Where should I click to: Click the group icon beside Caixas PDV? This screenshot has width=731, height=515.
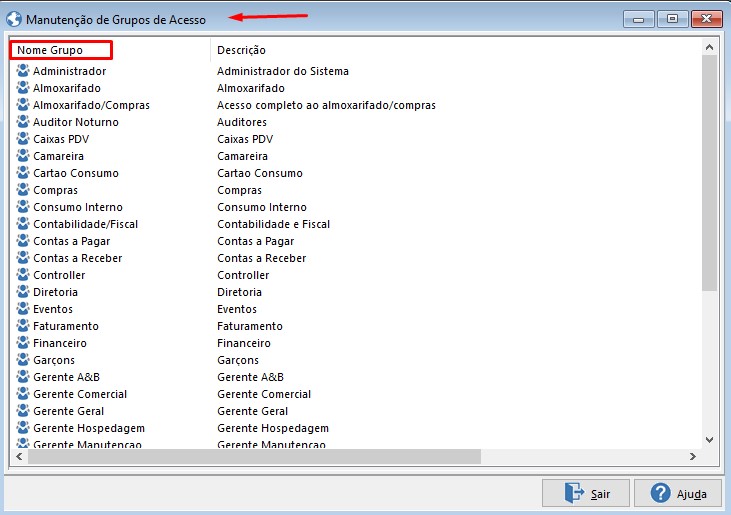click(23, 139)
